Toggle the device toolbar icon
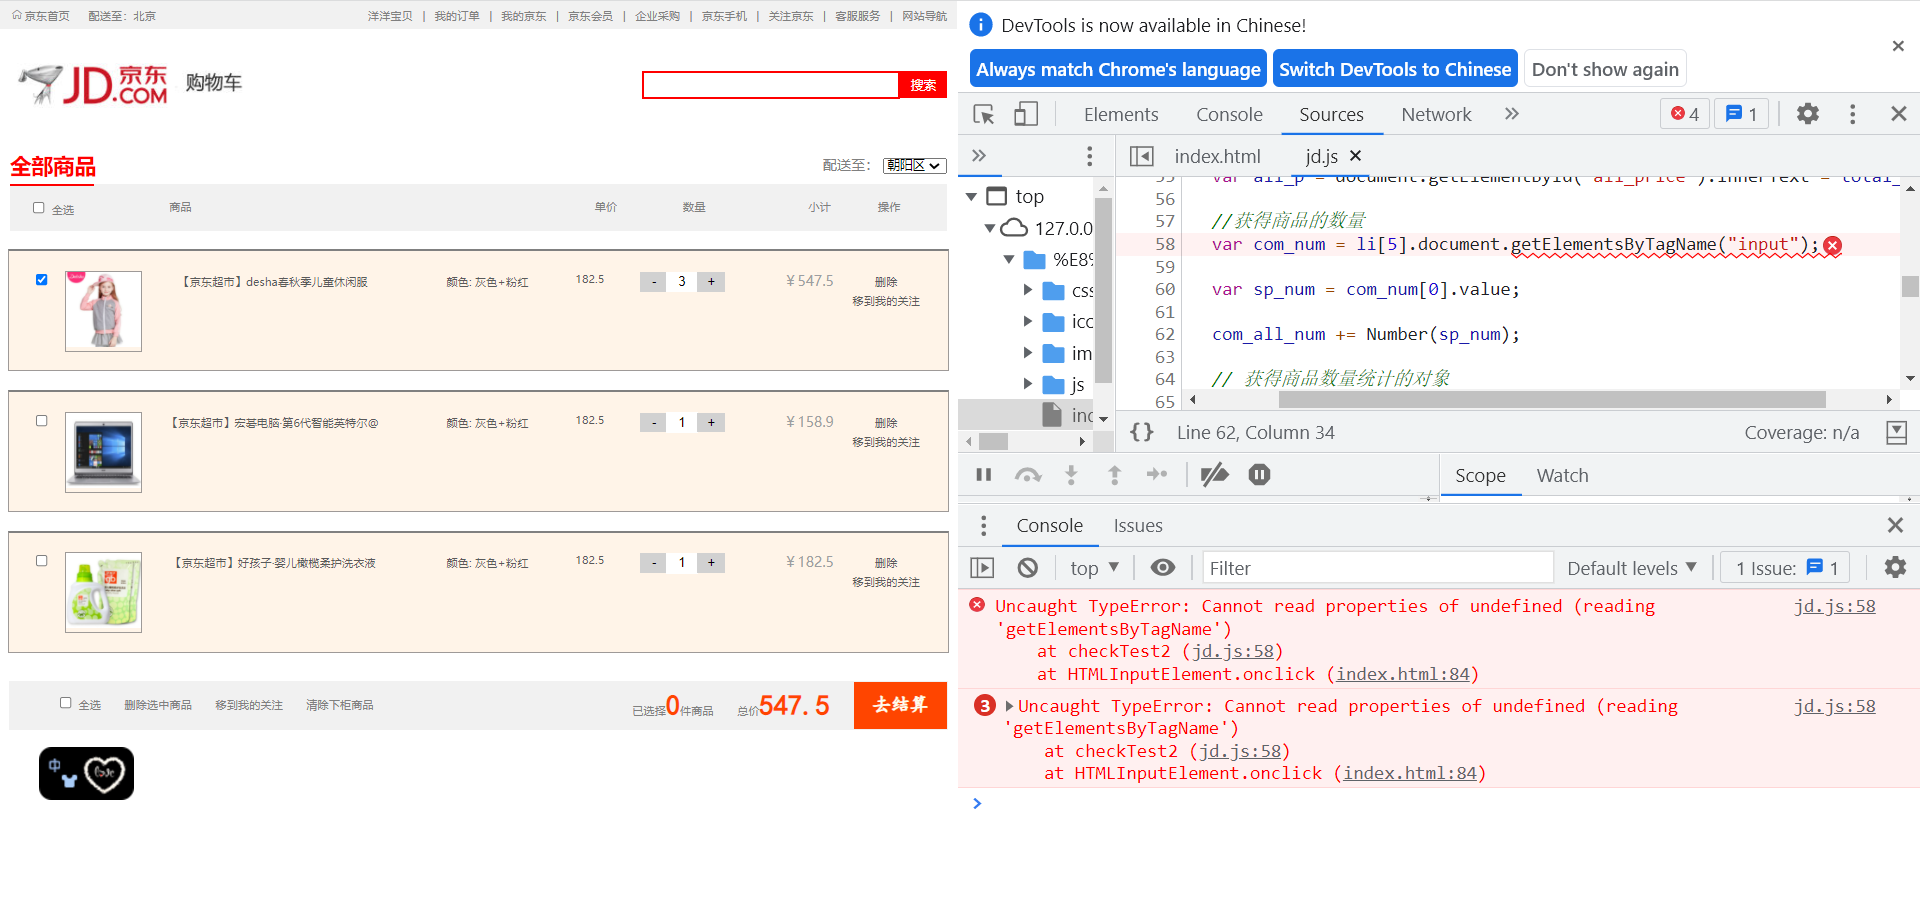The height and width of the screenshot is (902, 1920). (x=1026, y=114)
